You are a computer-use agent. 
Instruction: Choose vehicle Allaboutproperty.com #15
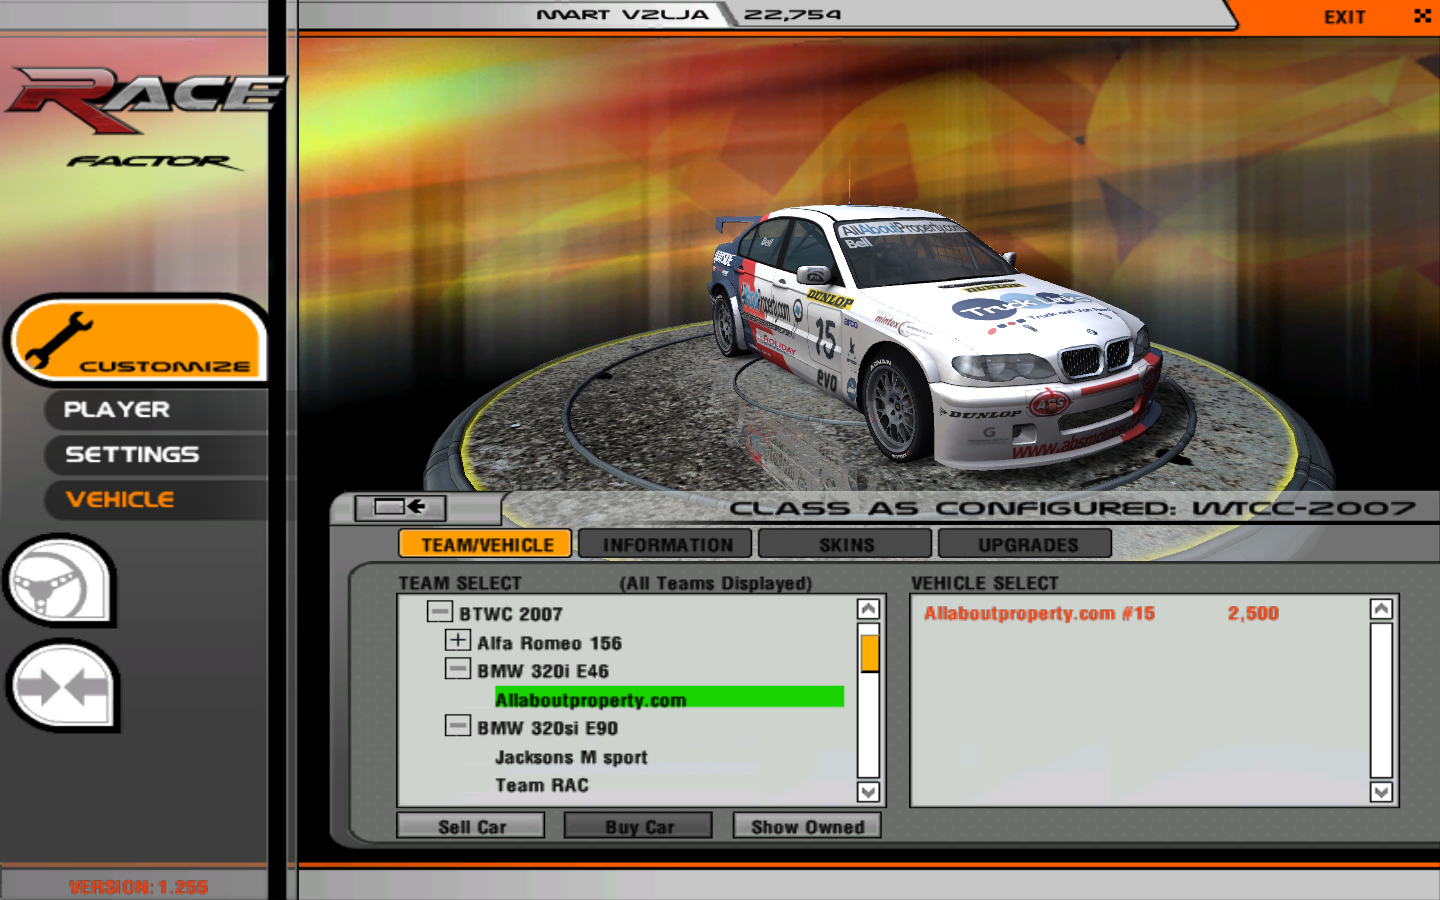click(1039, 613)
